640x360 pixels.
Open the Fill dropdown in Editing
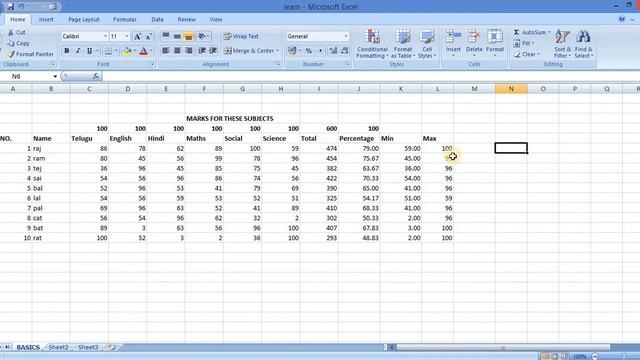pos(524,43)
